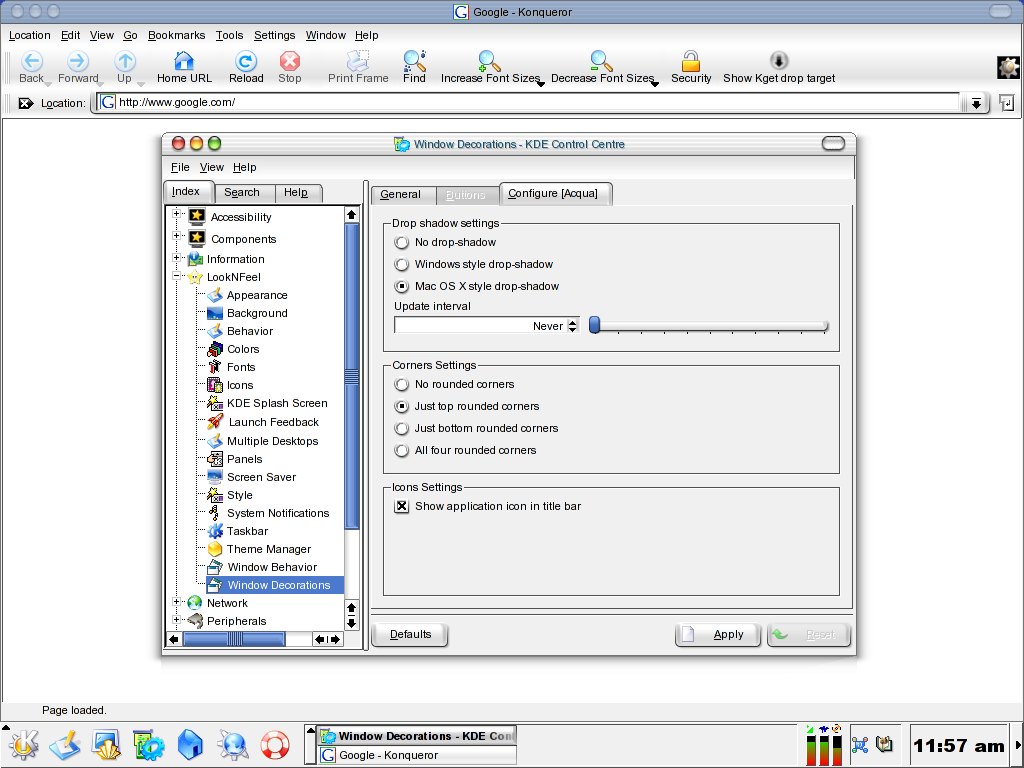
Task: Switch to Google - Konqueror taskbar entry
Action: pos(417,755)
